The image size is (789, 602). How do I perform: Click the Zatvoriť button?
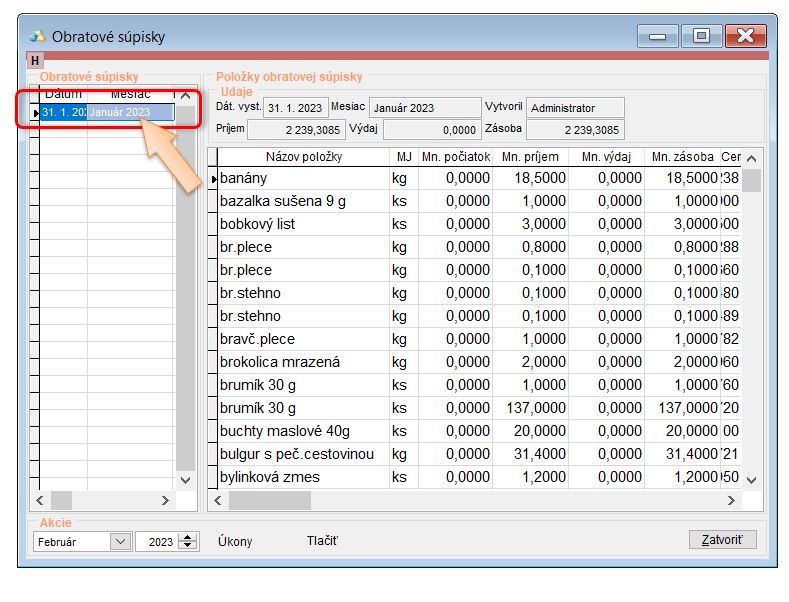click(x=723, y=540)
